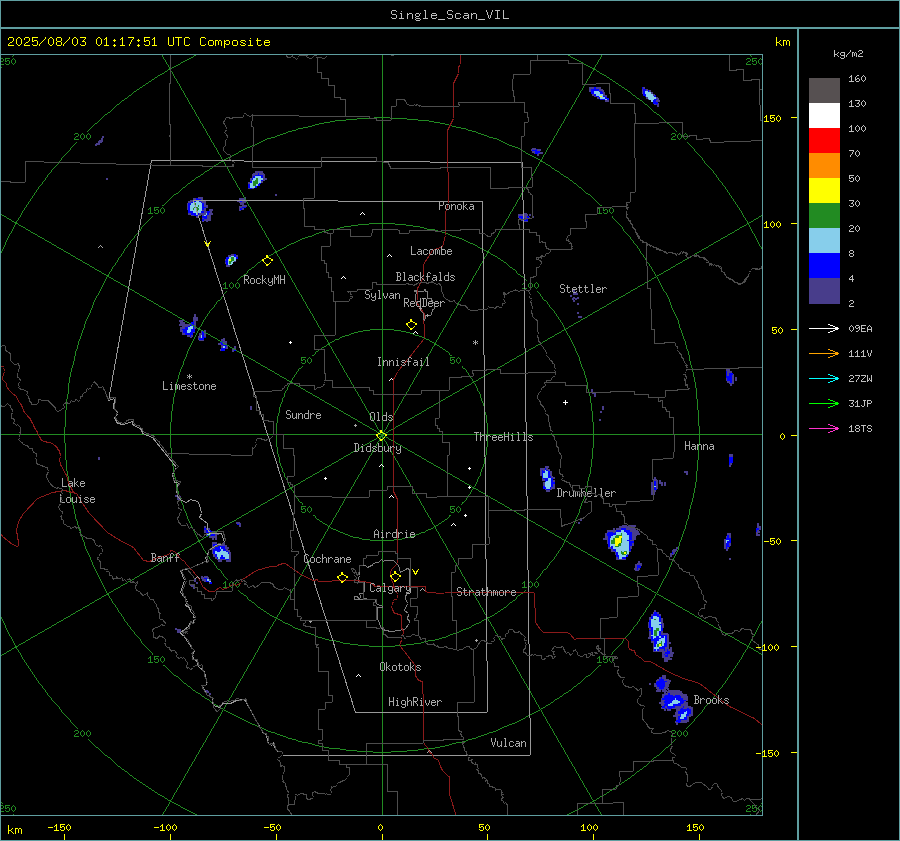
Task: Click the 18TS legend text
Action: 860,429
